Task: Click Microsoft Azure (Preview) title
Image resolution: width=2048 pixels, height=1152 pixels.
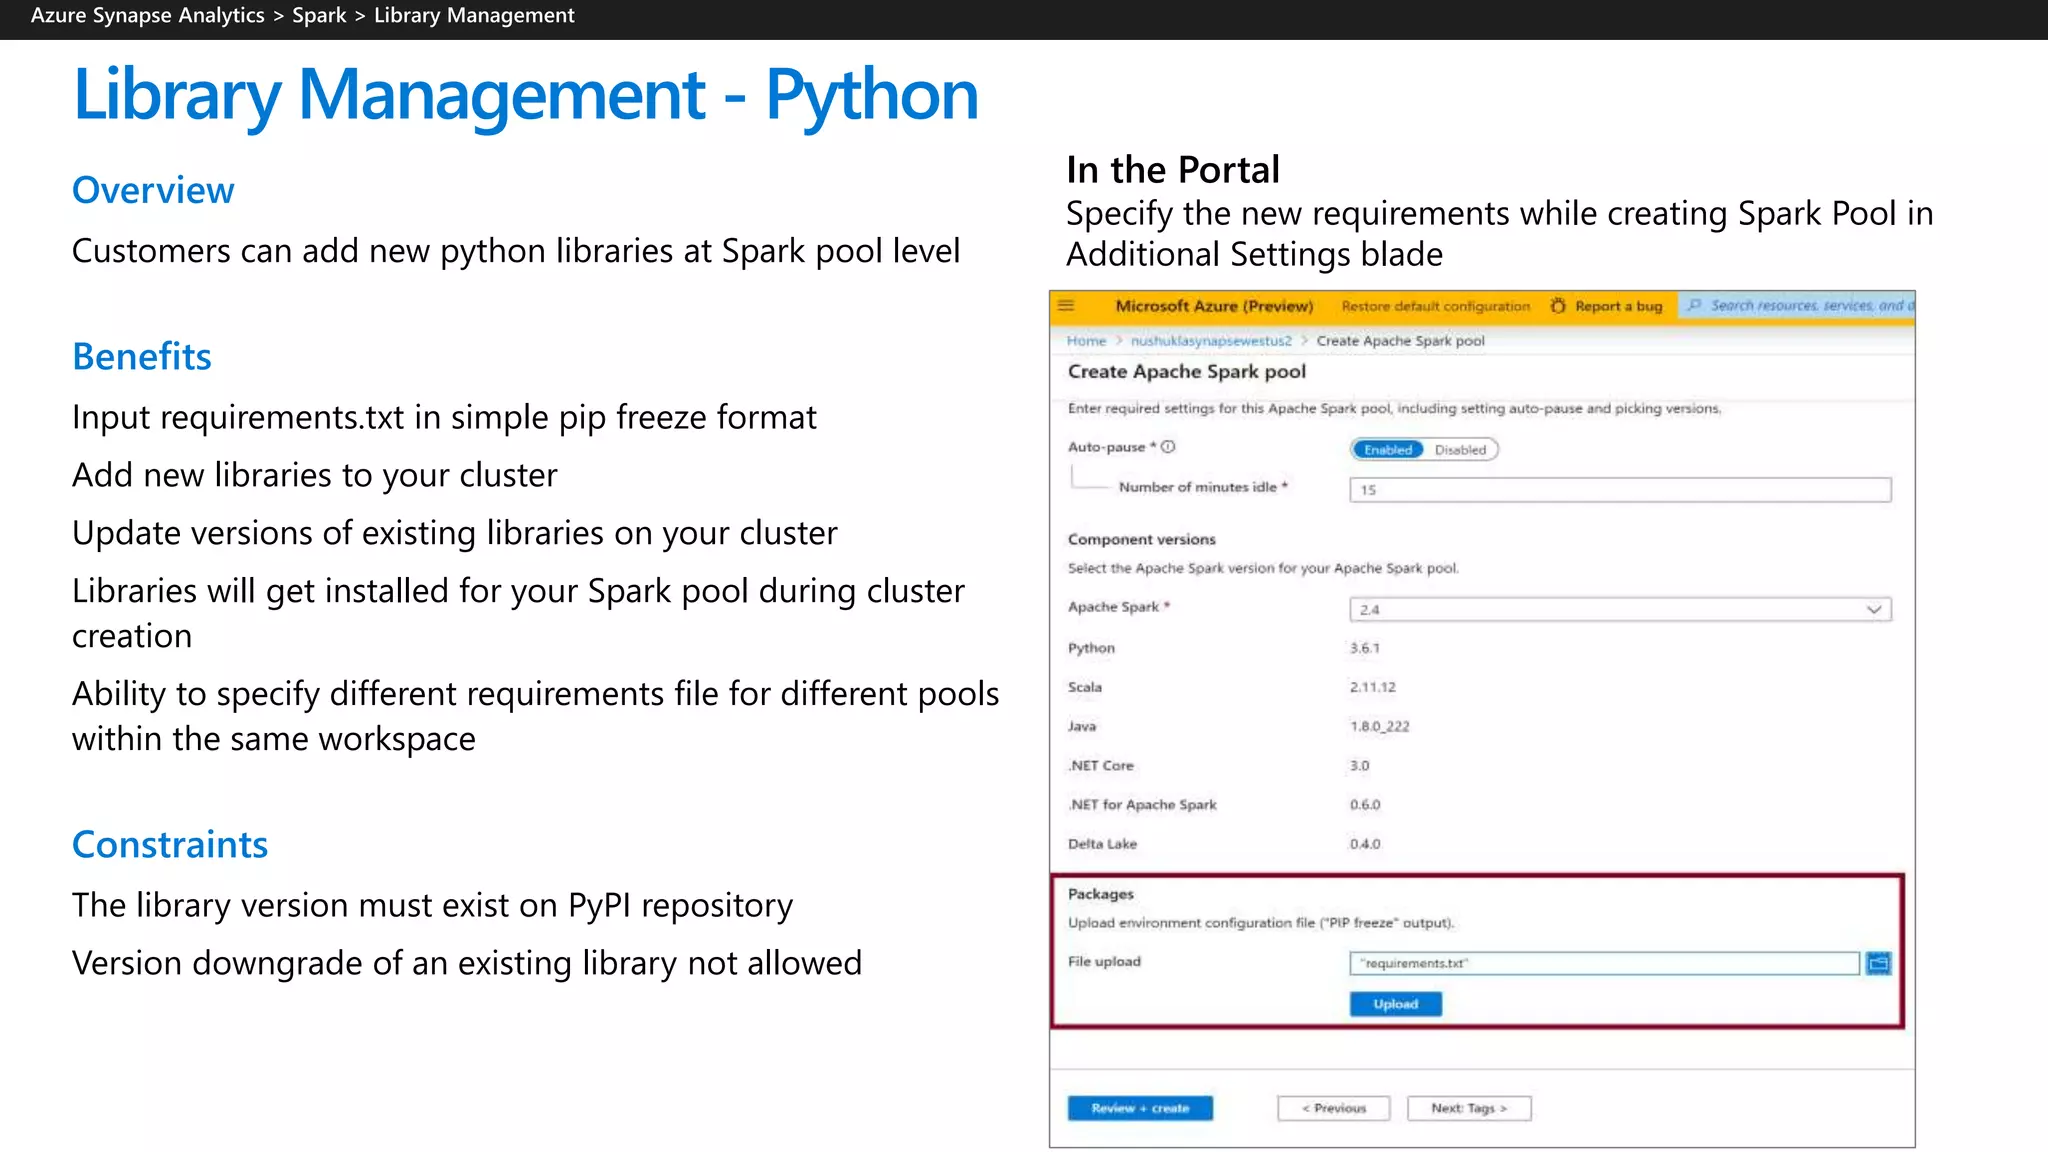Action: [x=1214, y=306]
